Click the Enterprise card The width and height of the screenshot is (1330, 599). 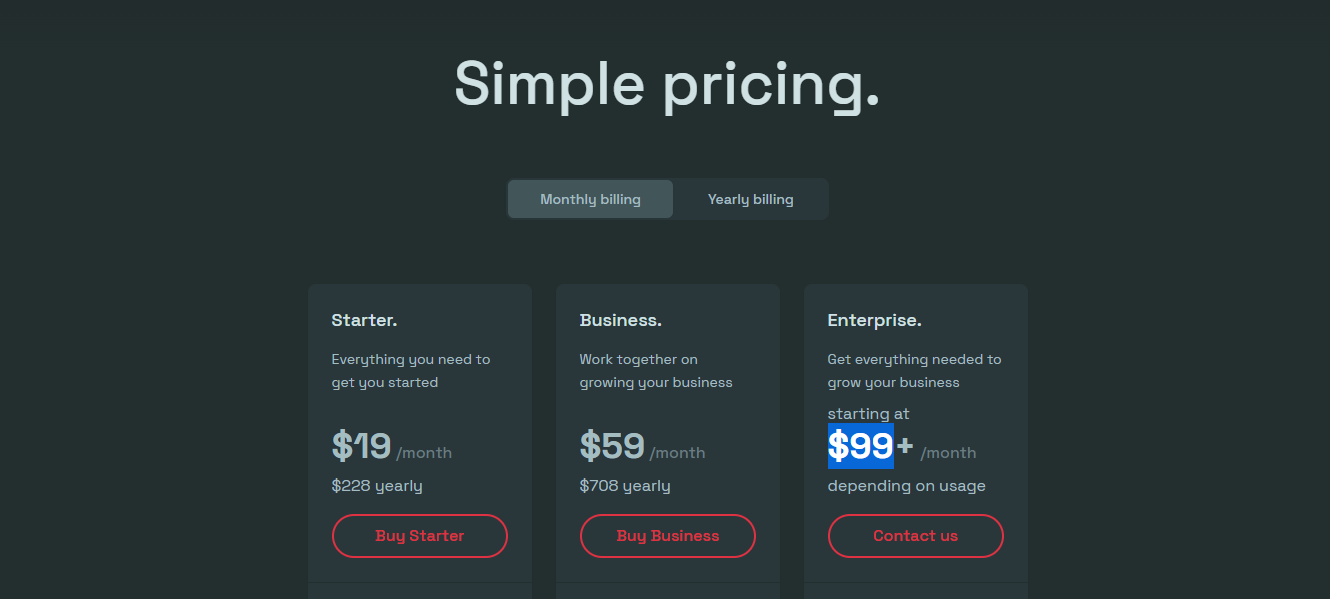coord(915,430)
